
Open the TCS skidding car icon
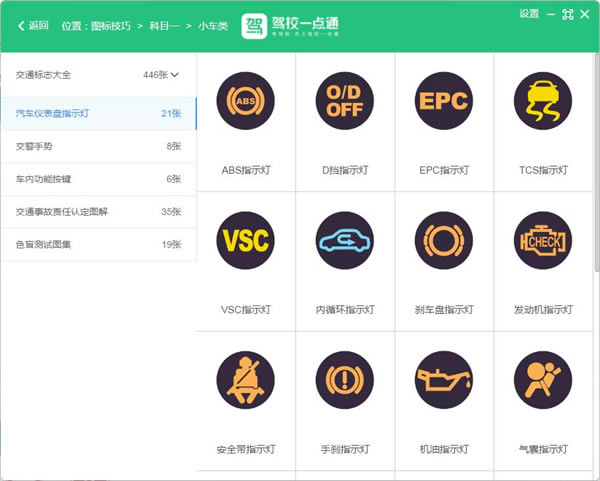(x=543, y=101)
